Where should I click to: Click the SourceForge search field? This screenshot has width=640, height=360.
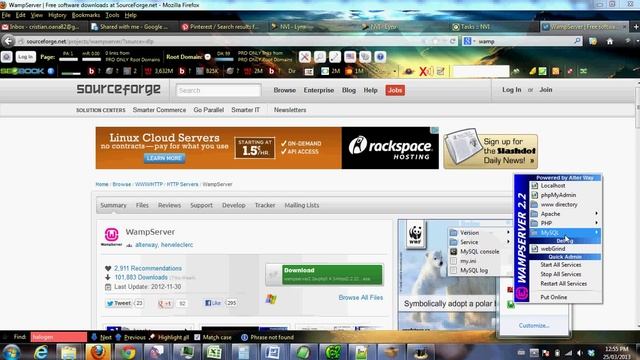[218, 90]
